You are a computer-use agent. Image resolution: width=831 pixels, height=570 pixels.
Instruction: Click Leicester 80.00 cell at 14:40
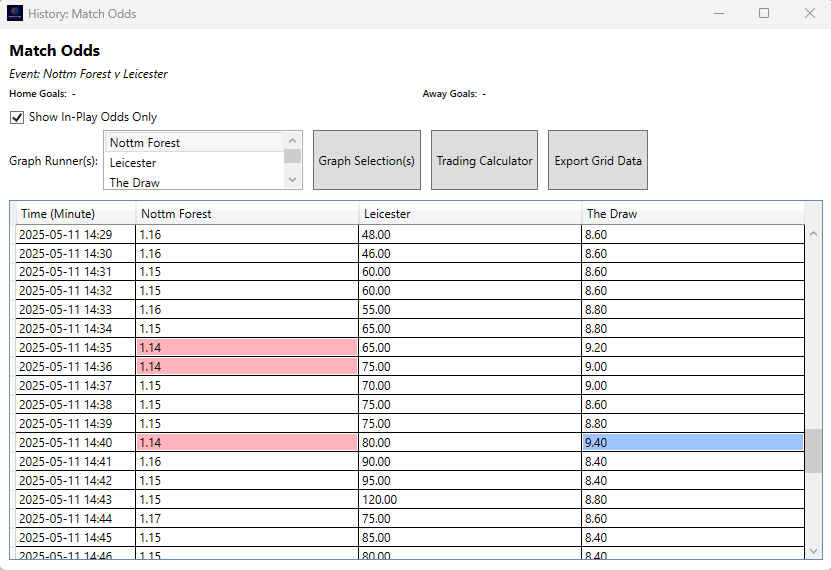[470, 442]
